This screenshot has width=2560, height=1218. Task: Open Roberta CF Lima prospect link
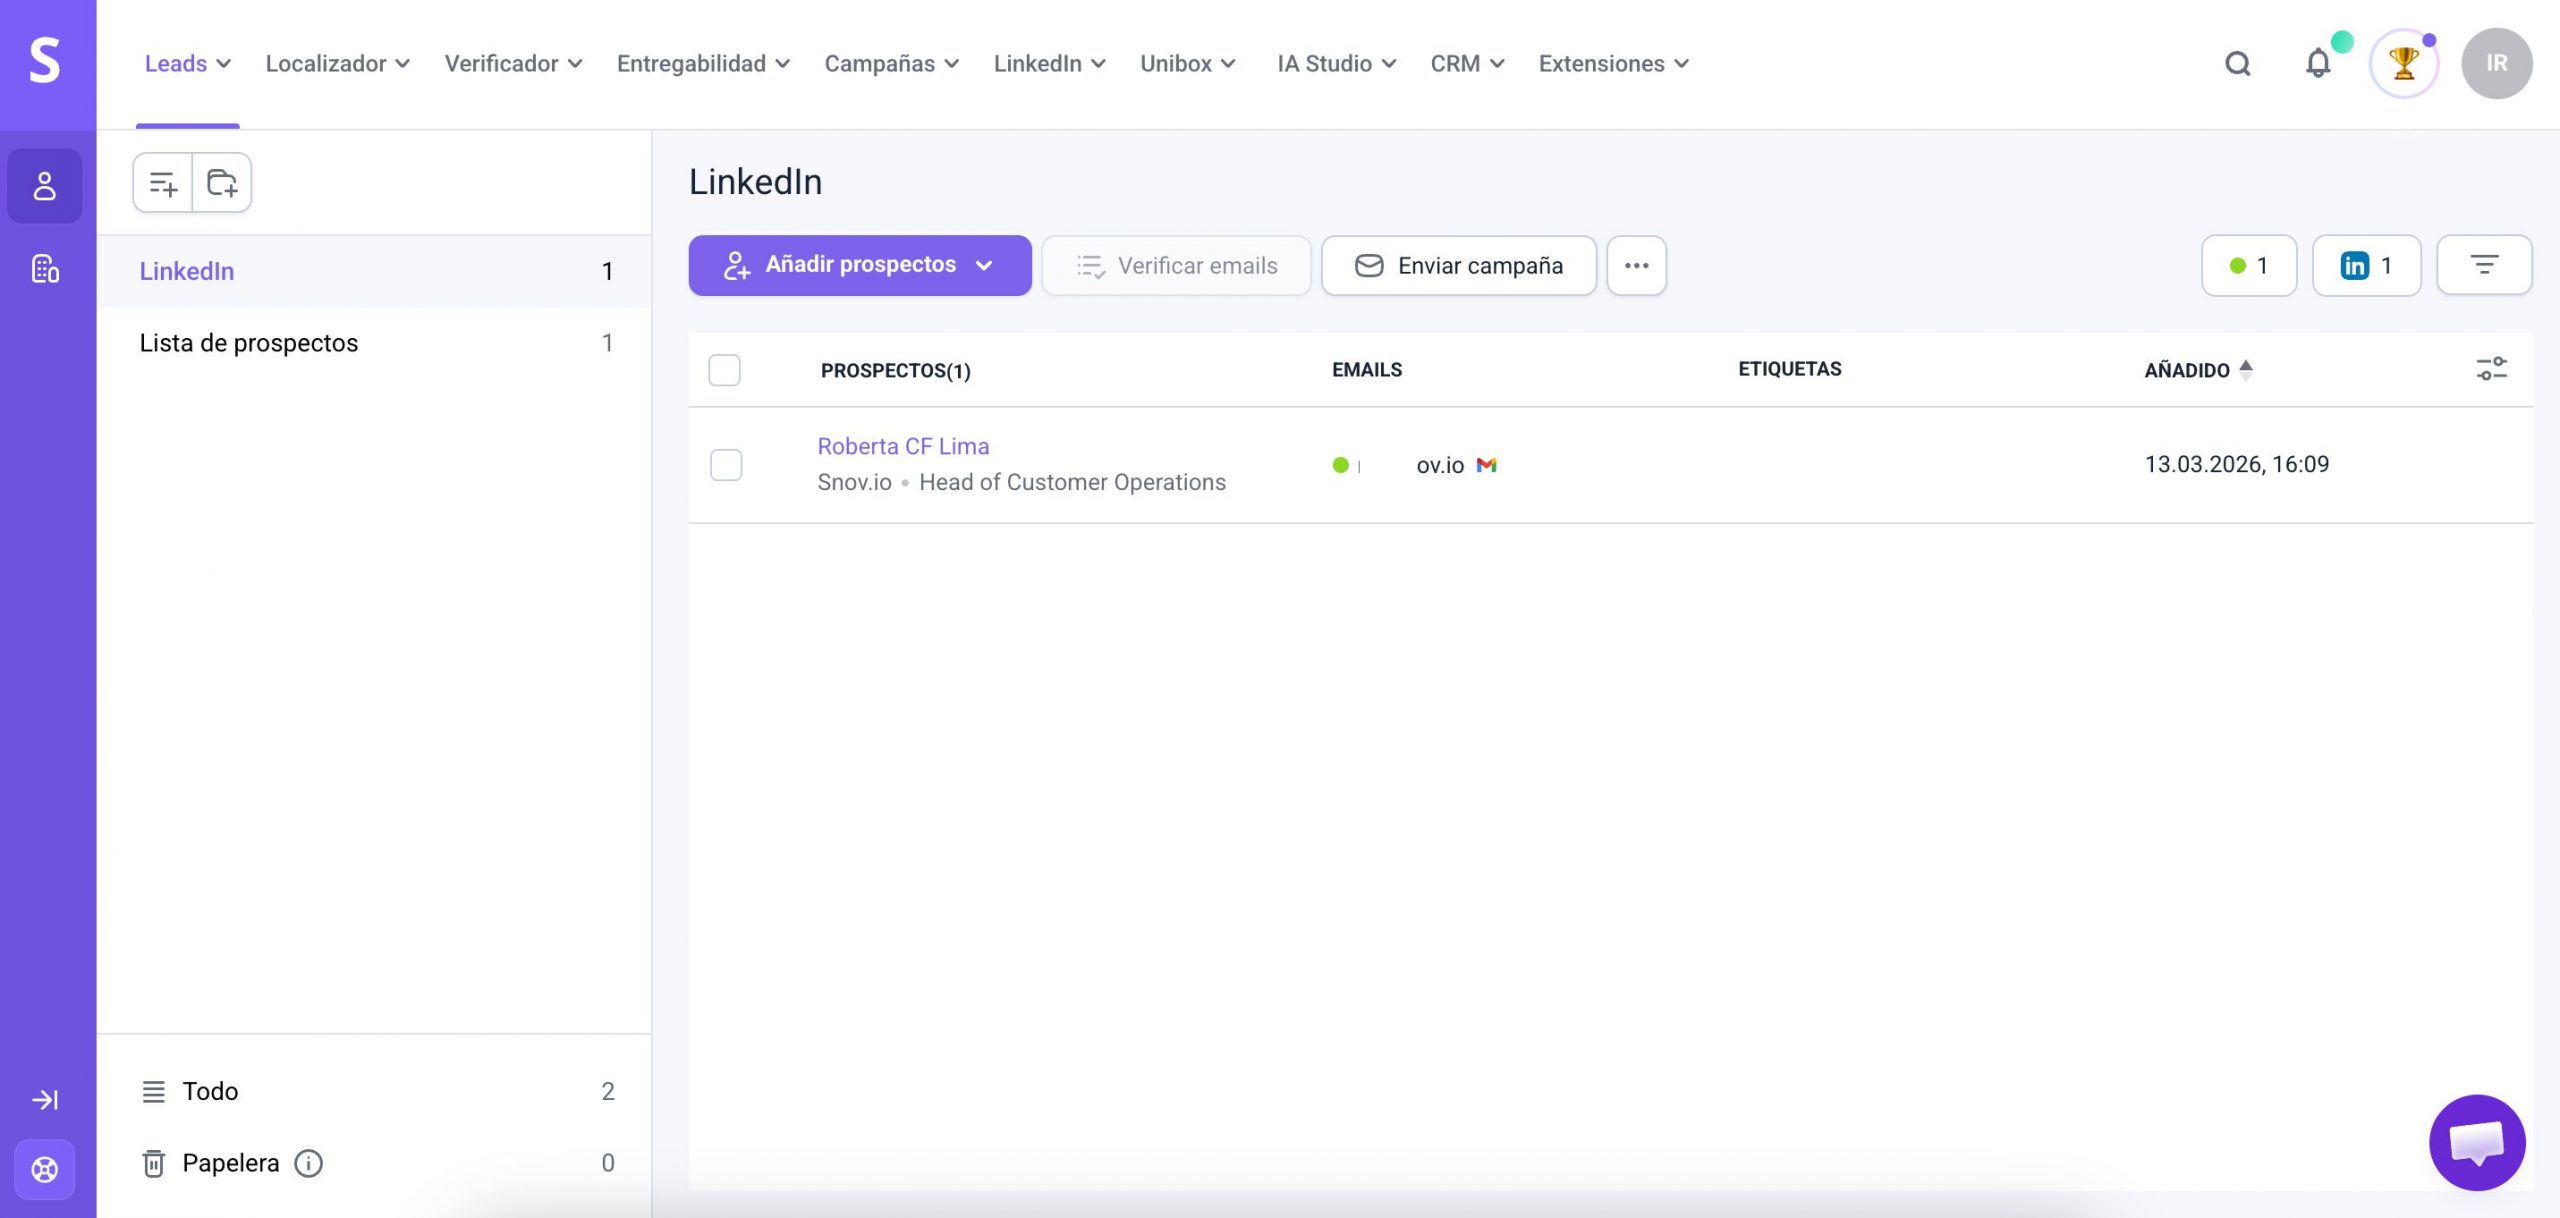[x=903, y=446]
